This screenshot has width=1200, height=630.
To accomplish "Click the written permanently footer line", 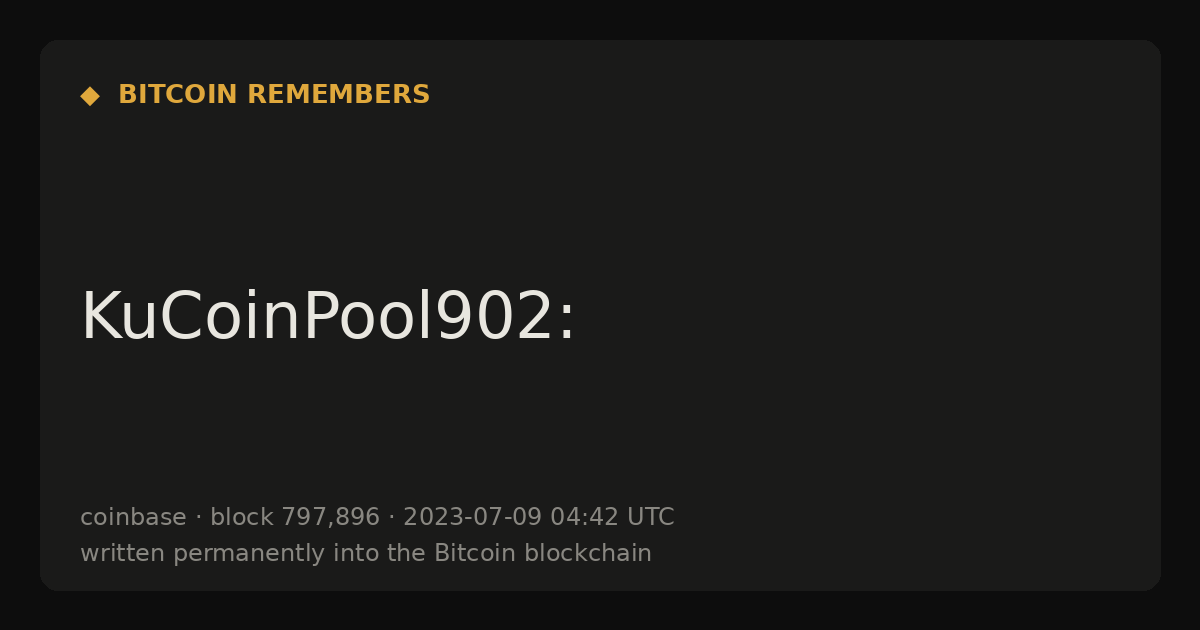I will (x=366, y=553).
